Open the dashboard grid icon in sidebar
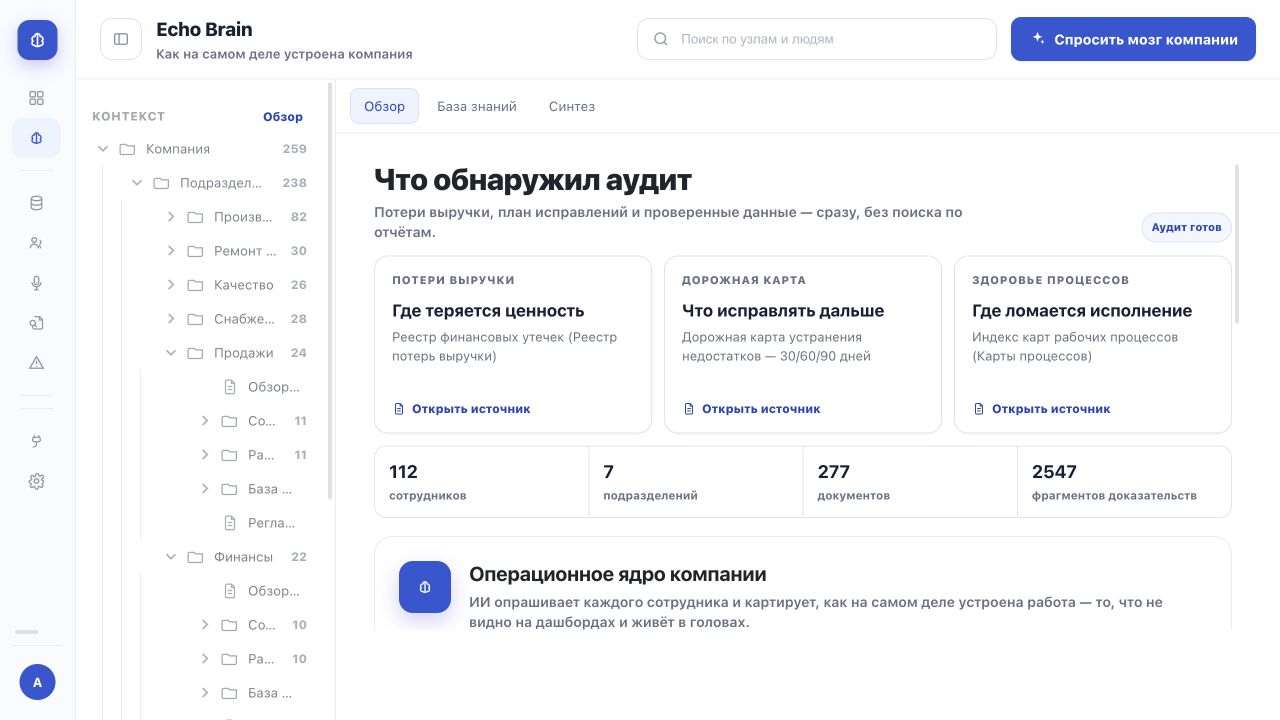 pyautogui.click(x=37, y=98)
